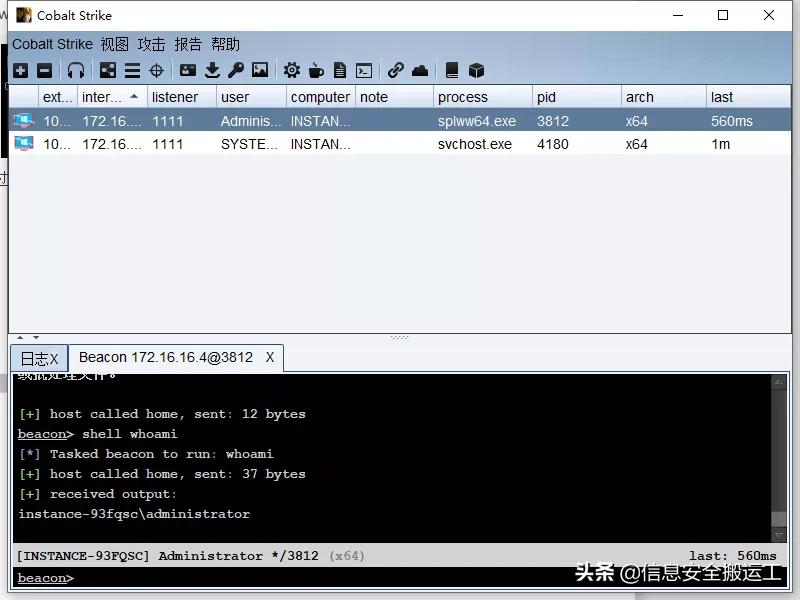Open the 报告 menu
Screen dimensions: 800x600
(188, 44)
